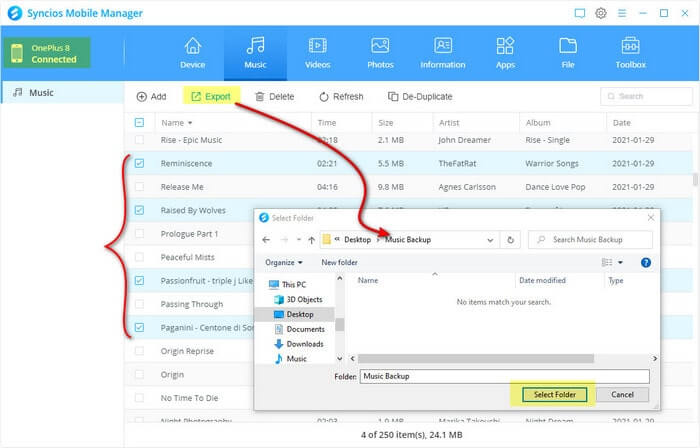700x448 pixels.
Task: Open recent locations dropdown in dialog
Action: (298, 240)
